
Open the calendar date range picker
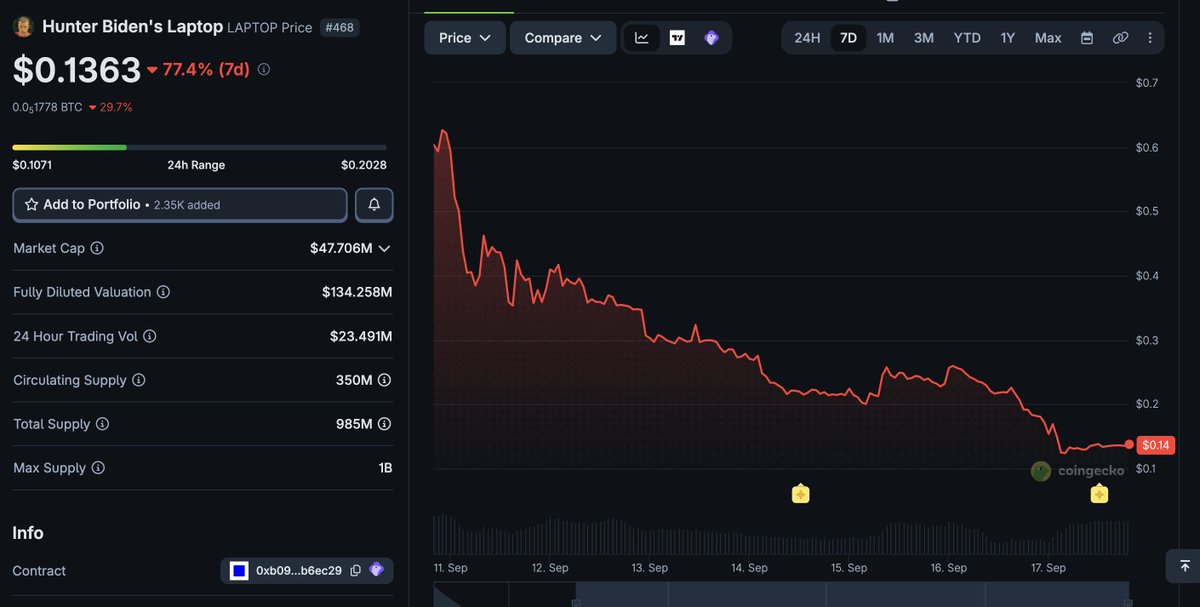click(1087, 38)
